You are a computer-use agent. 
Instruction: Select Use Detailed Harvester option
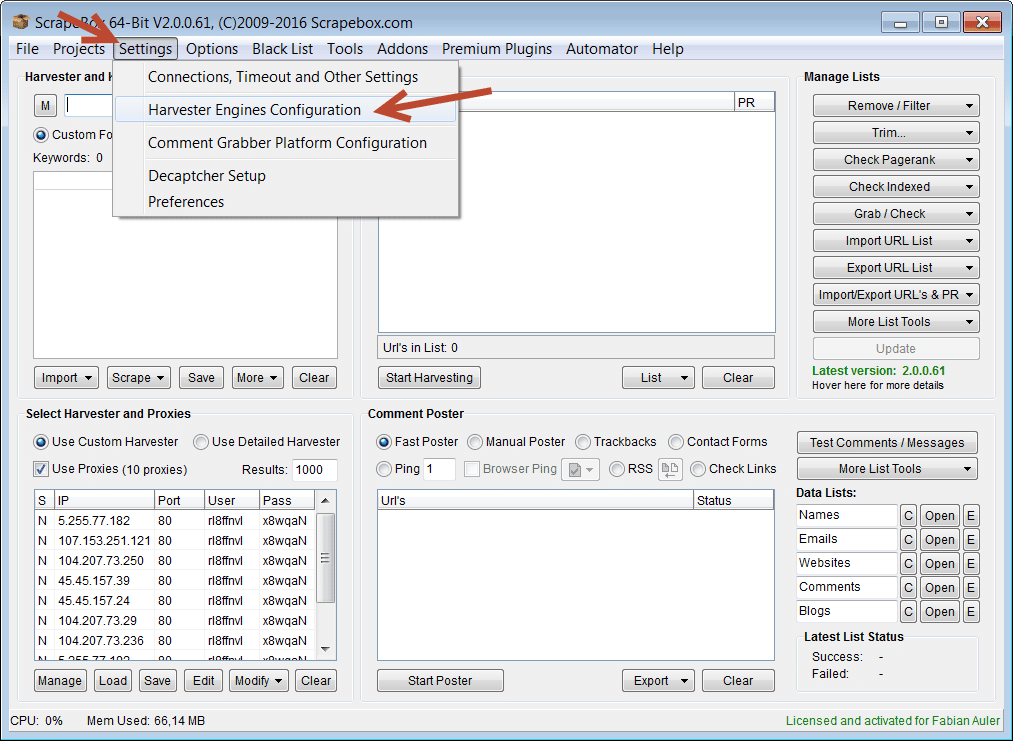click(x=201, y=442)
